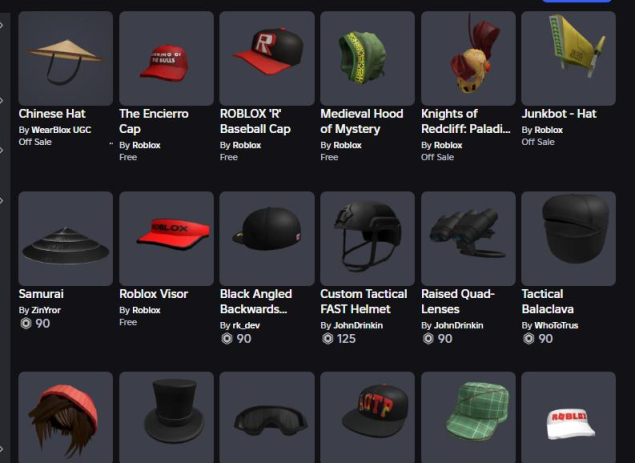Open the green plaid cap thumbnail
Screen dimensions: 635x463
[468, 417]
